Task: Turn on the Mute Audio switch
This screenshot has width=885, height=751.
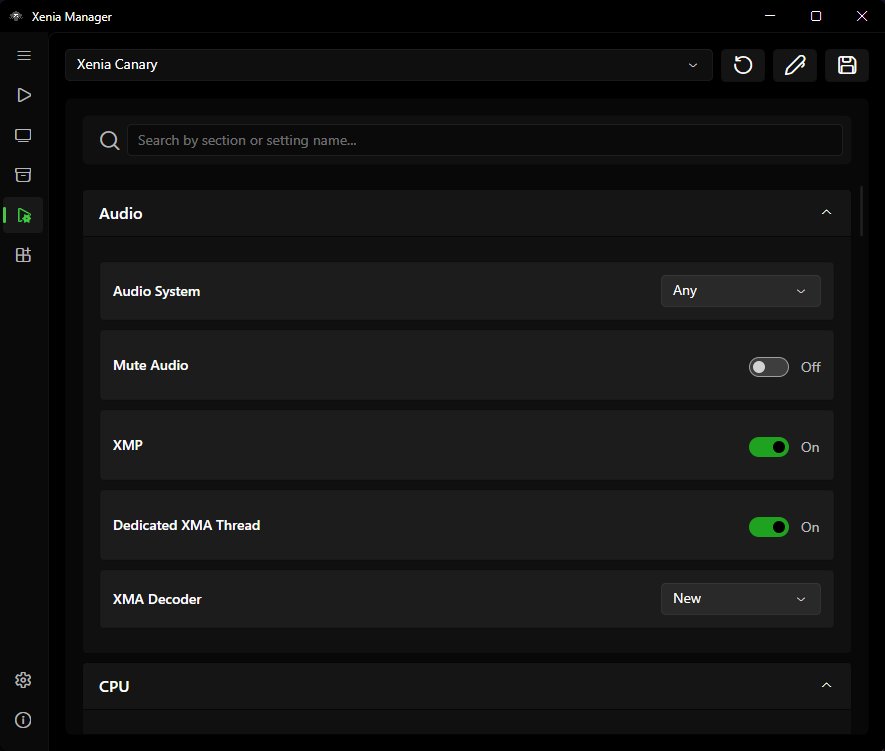Action: point(769,367)
